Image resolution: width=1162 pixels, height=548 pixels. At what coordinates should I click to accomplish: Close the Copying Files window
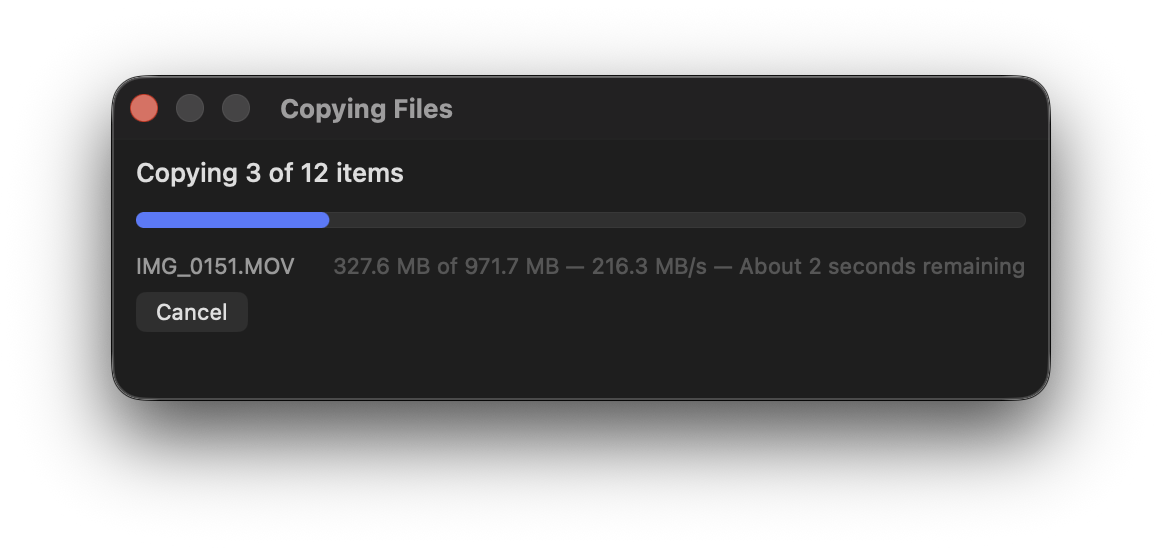tap(144, 108)
